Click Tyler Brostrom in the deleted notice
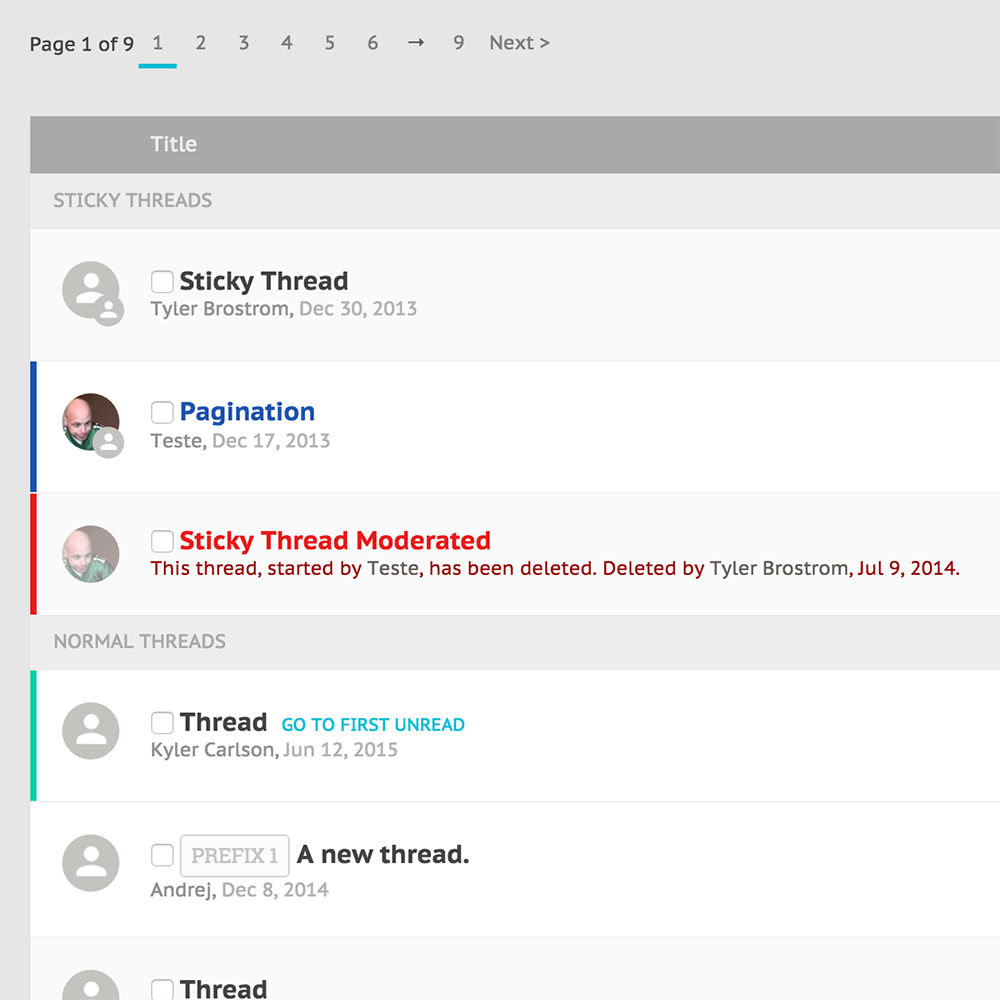This screenshot has width=1000, height=1000. pyautogui.click(x=779, y=568)
